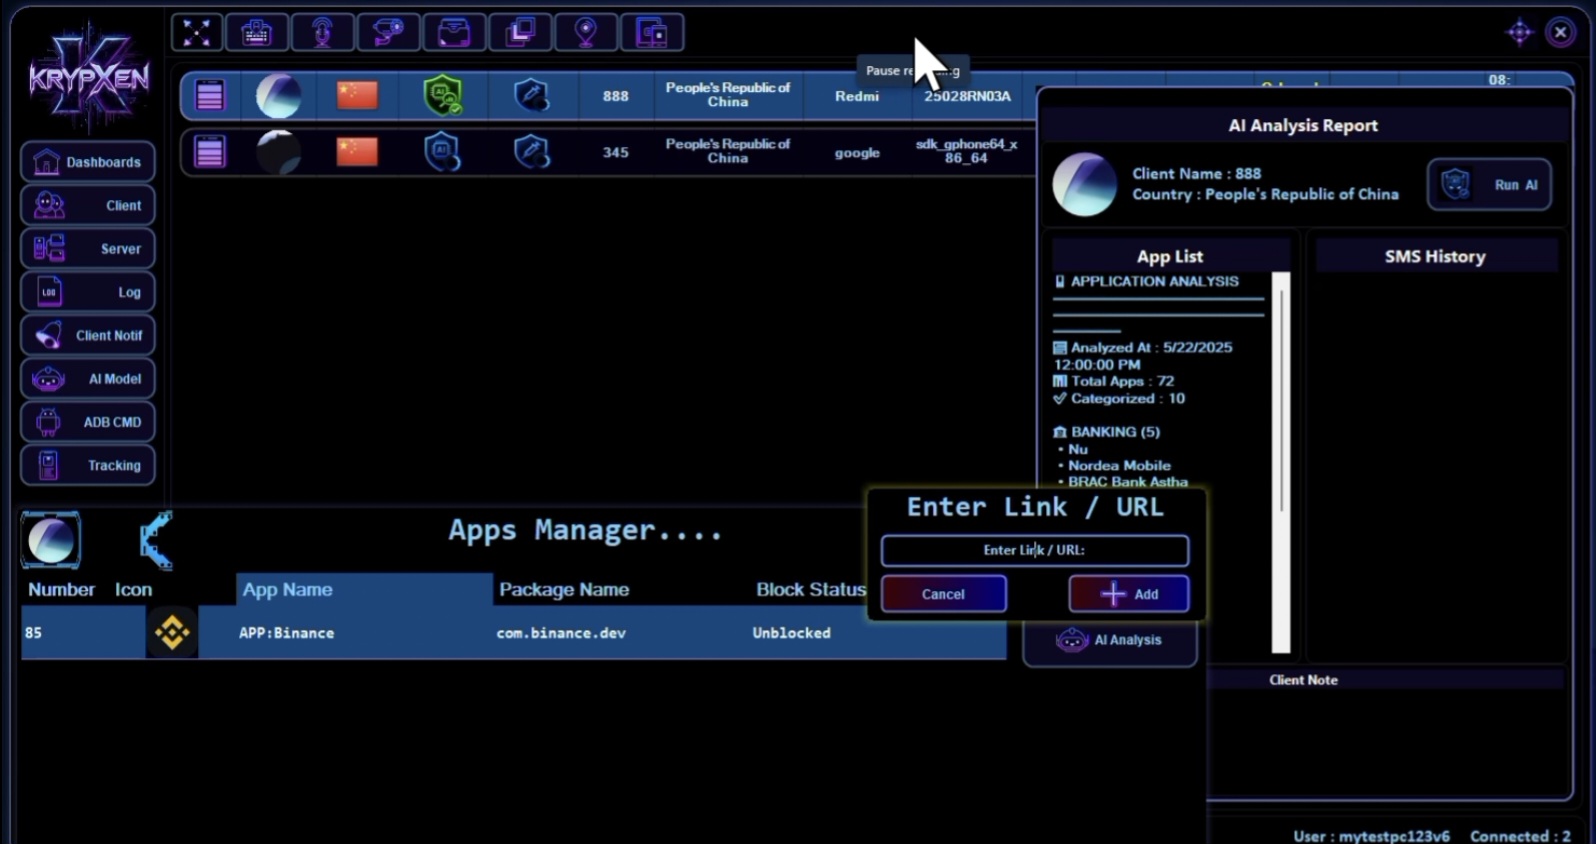
Task: Click the Unblocked status cell
Action: coord(791,633)
